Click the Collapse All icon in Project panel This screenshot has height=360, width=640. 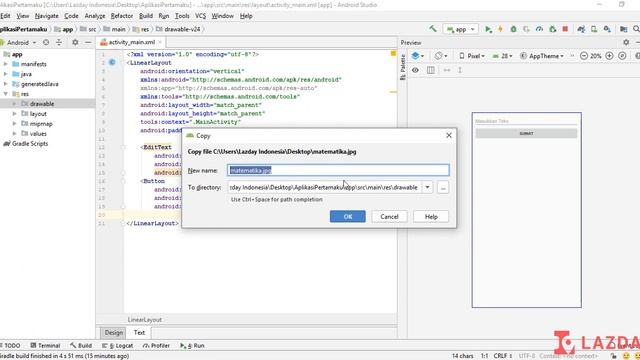tap(59, 42)
